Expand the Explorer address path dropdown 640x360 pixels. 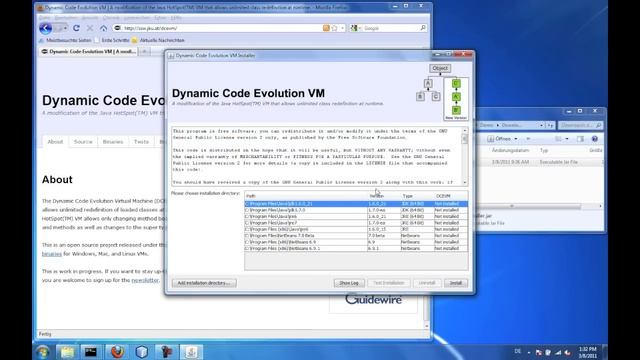[541, 125]
